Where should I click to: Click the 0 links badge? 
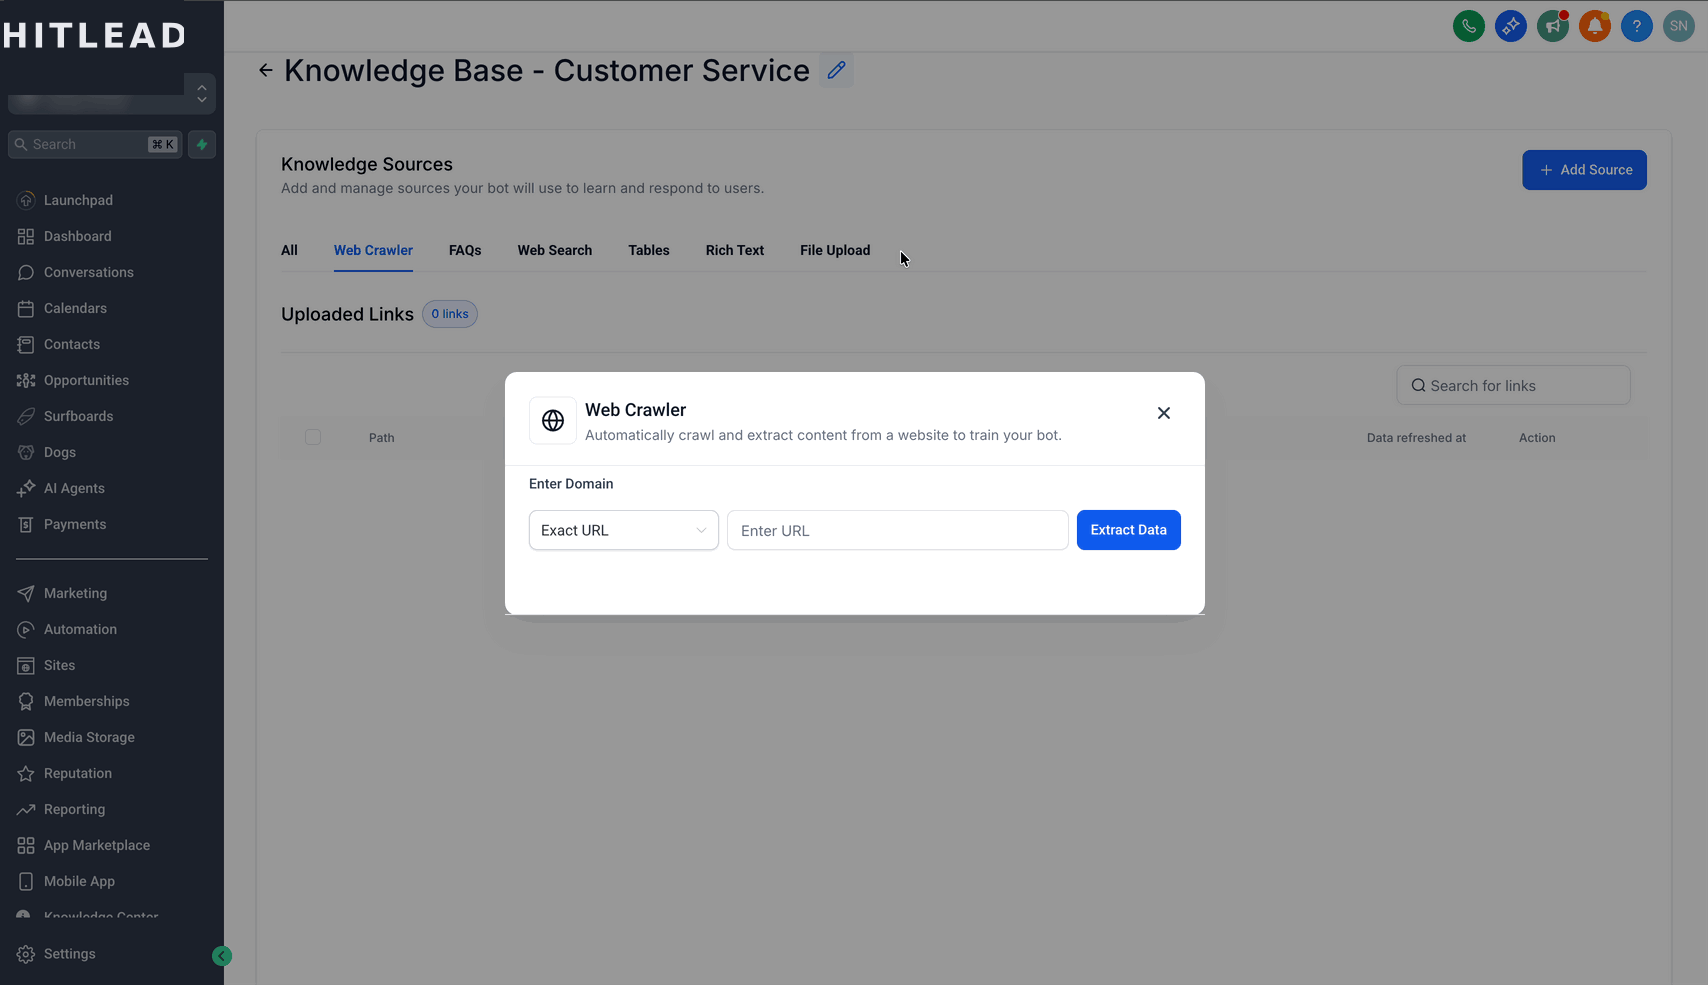pyautogui.click(x=450, y=314)
